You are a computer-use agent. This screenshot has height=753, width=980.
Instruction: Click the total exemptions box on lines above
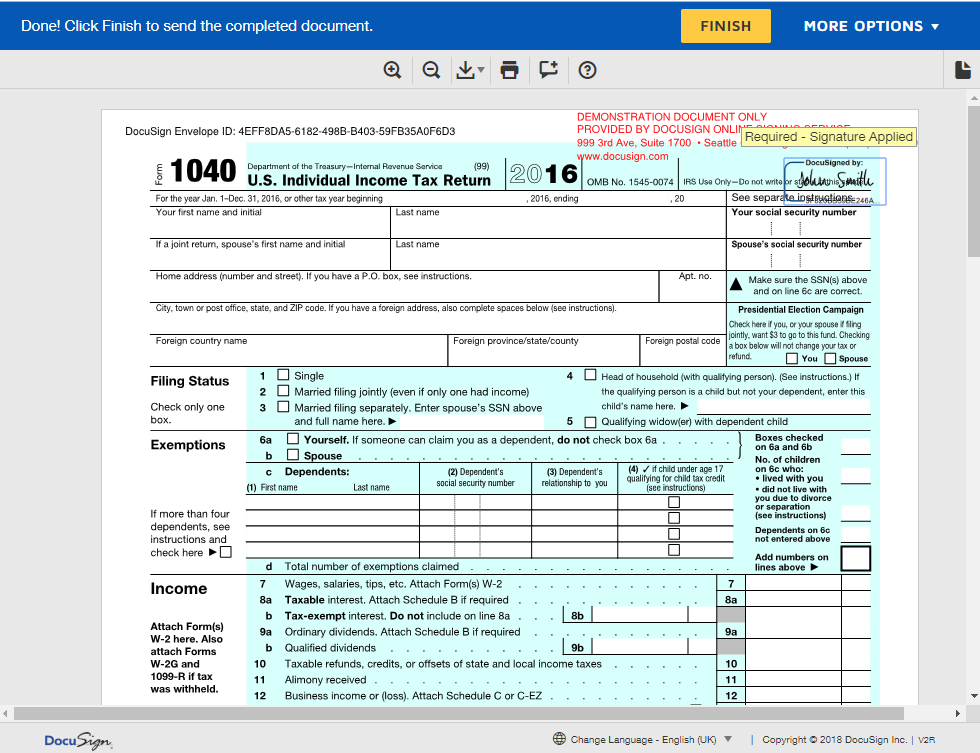click(x=856, y=559)
